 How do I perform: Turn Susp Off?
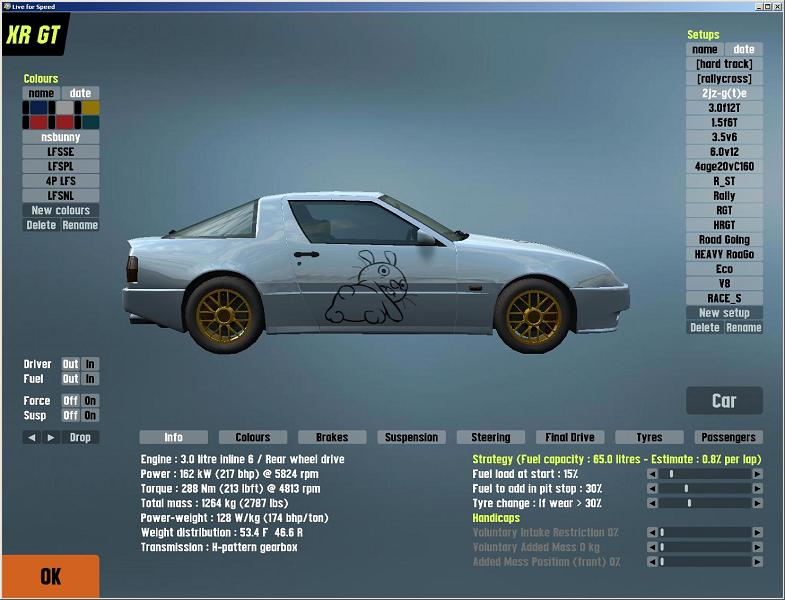point(70,415)
